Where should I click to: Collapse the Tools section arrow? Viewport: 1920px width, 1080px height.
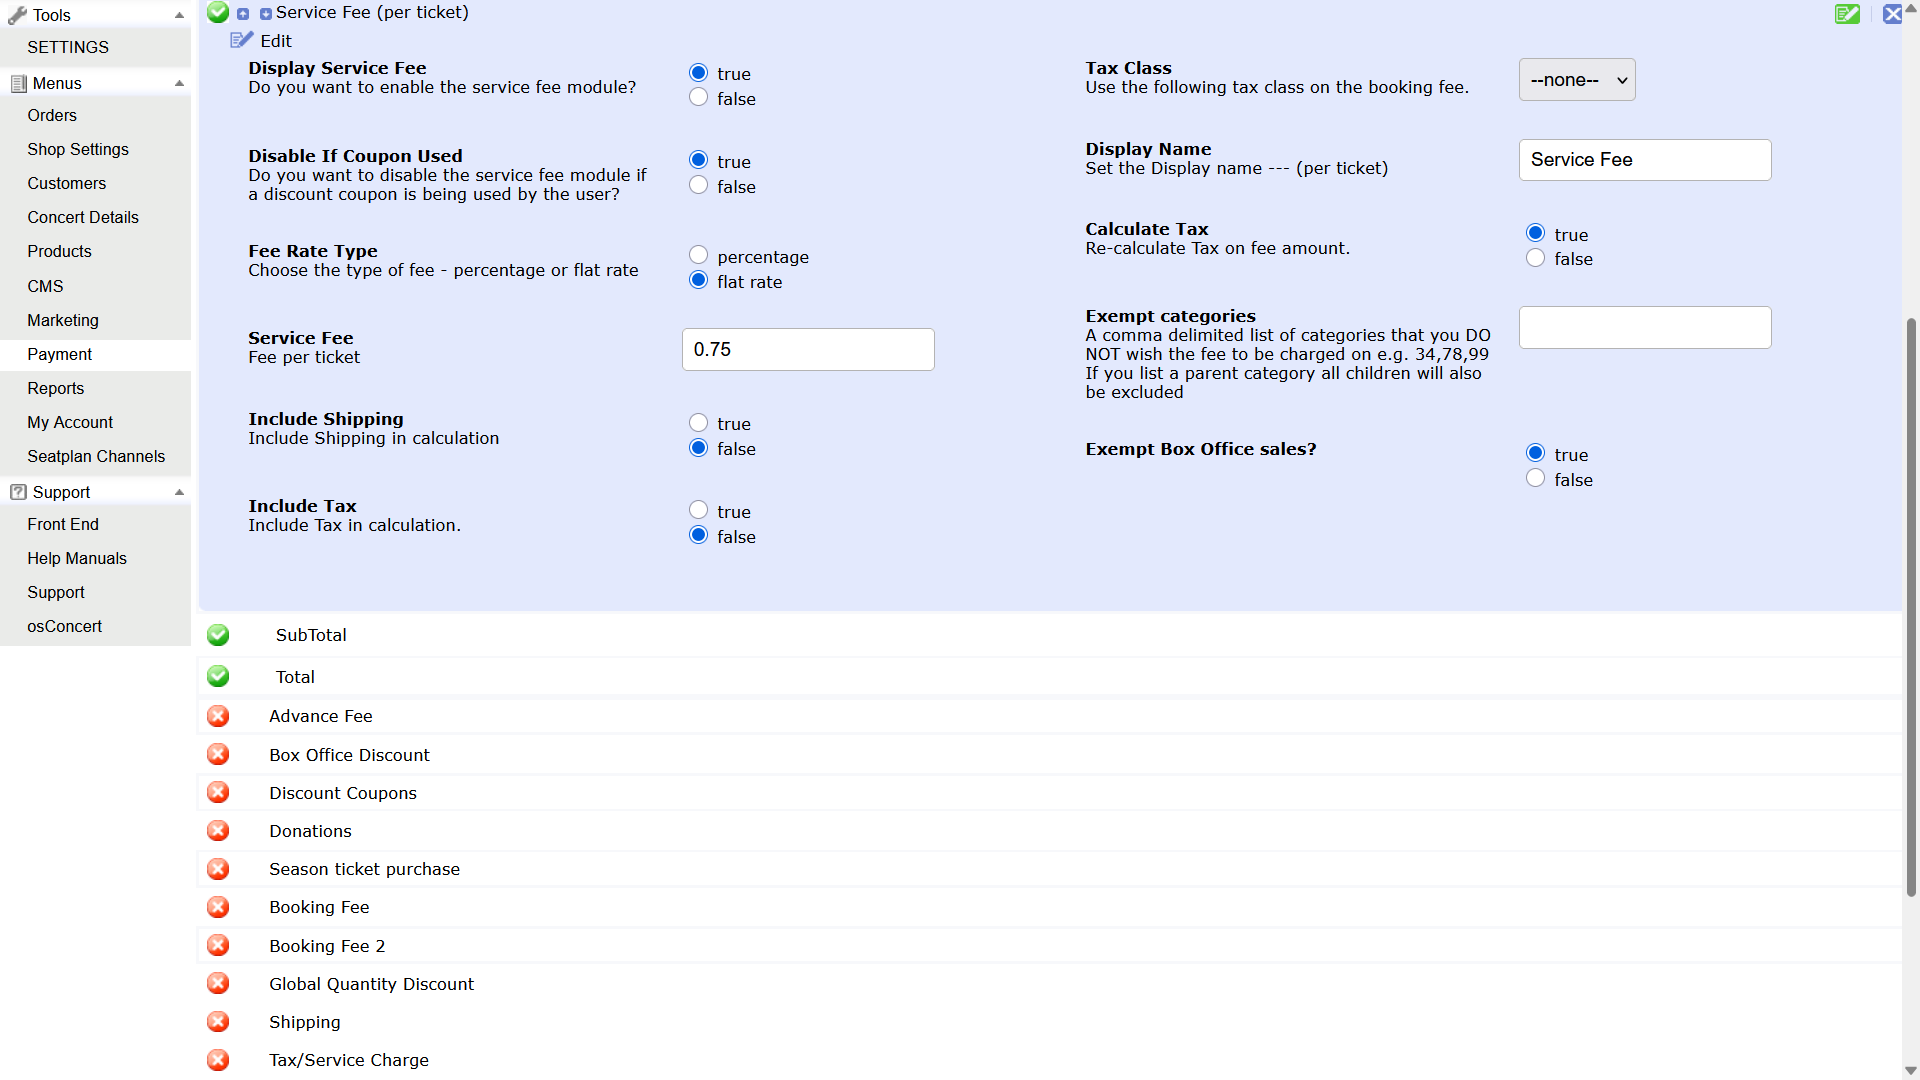tap(180, 15)
